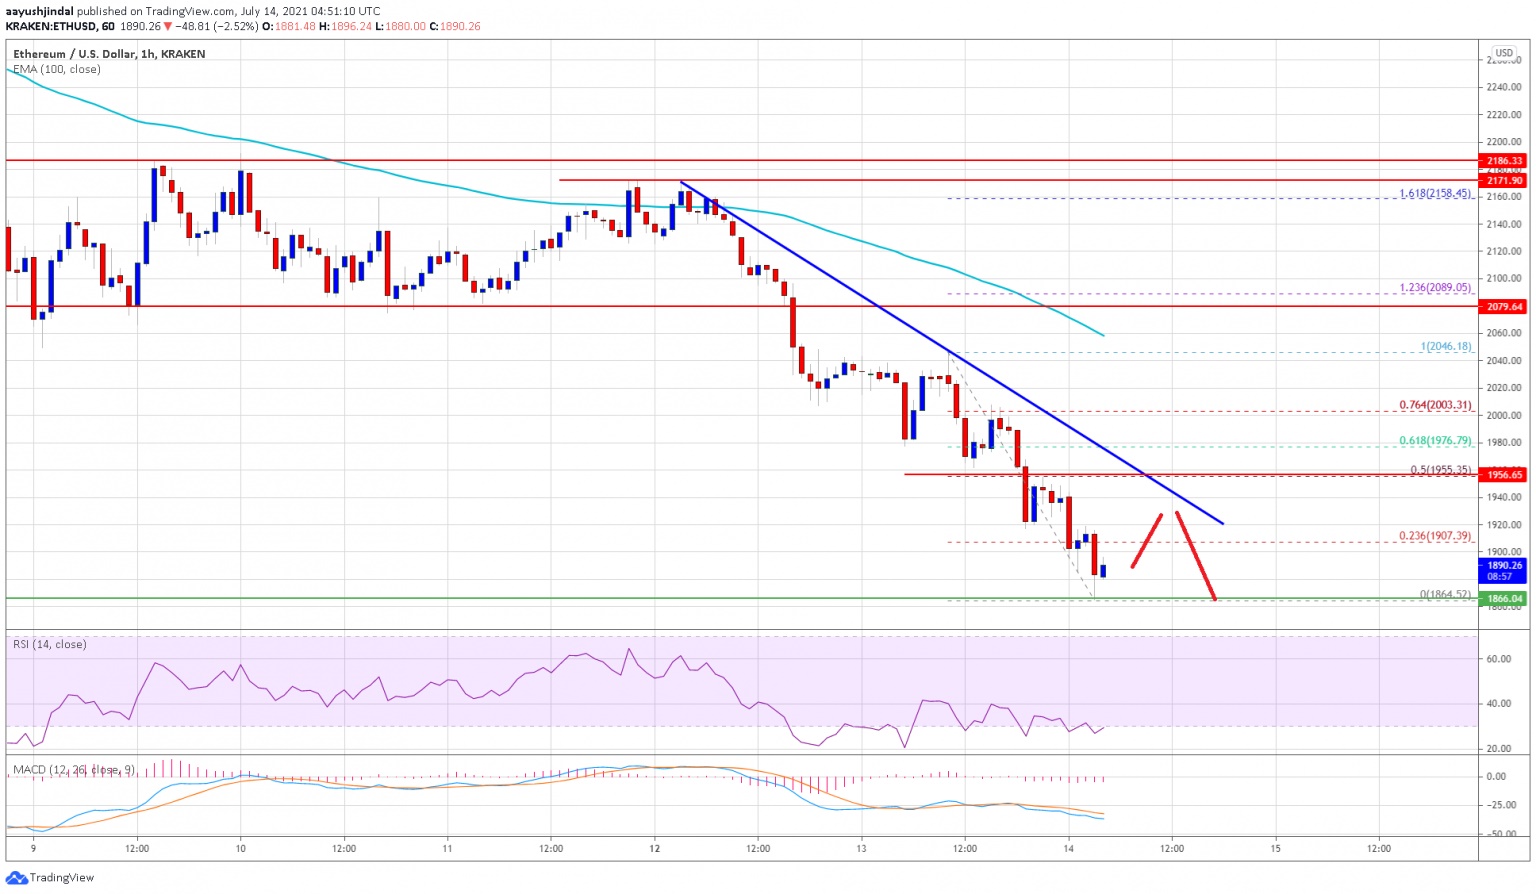Image resolution: width=1536 pixels, height=894 pixels.
Task: Click the USD currency label on the price axis
Action: pyautogui.click(x=1503, y=53)
